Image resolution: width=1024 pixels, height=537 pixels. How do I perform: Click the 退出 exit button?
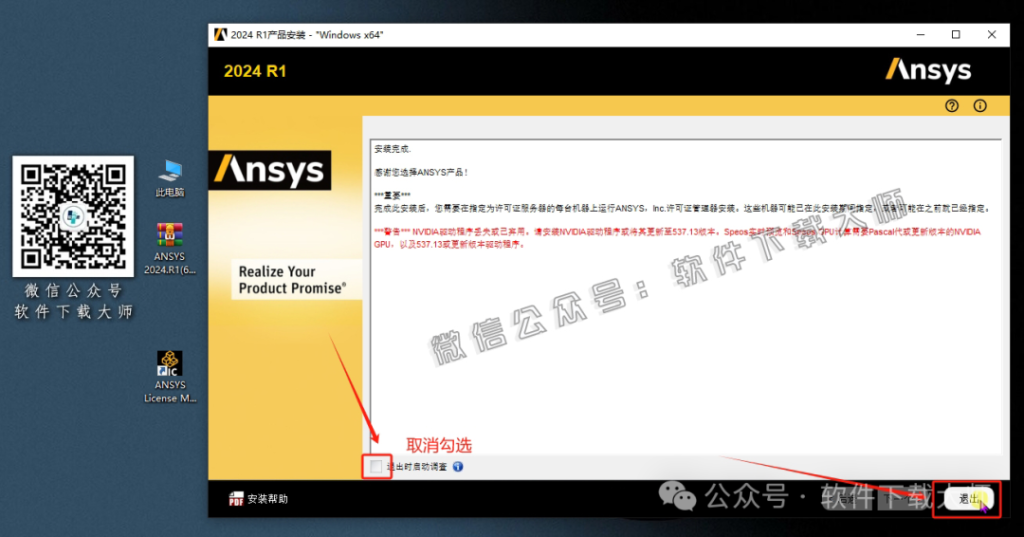[x=967, y=499]
